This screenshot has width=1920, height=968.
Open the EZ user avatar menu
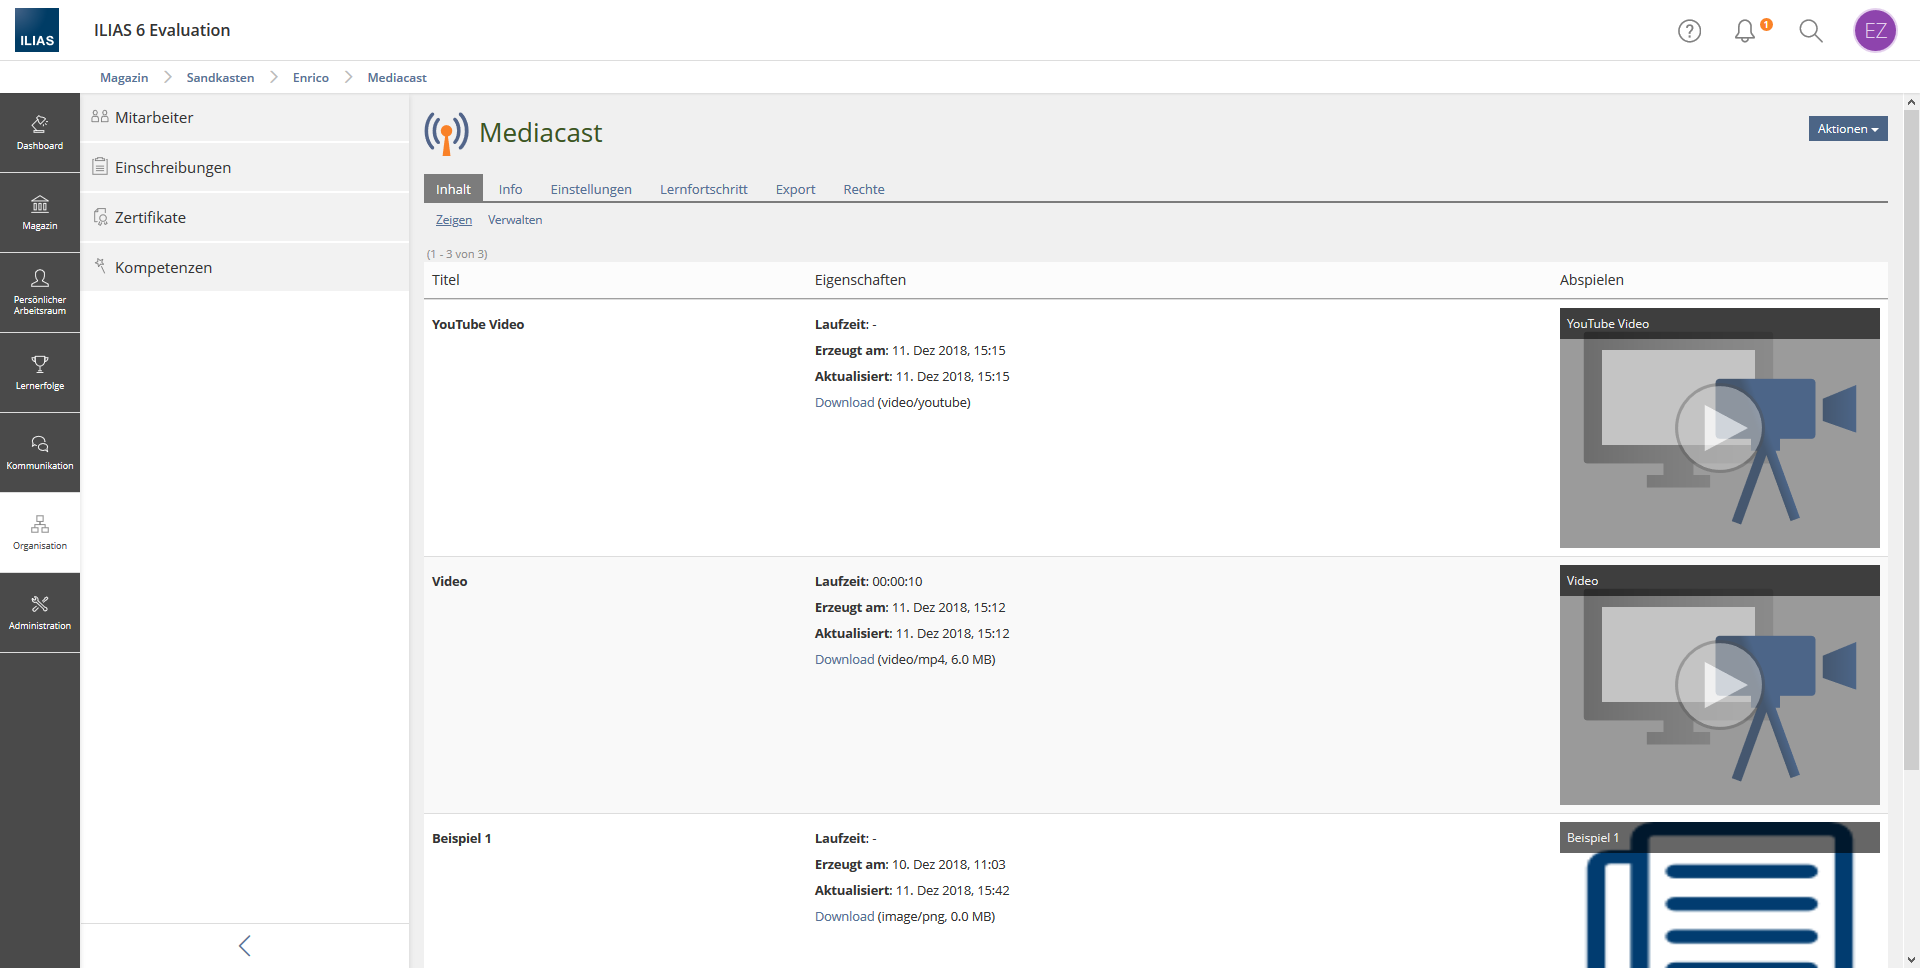[1875, 31]
